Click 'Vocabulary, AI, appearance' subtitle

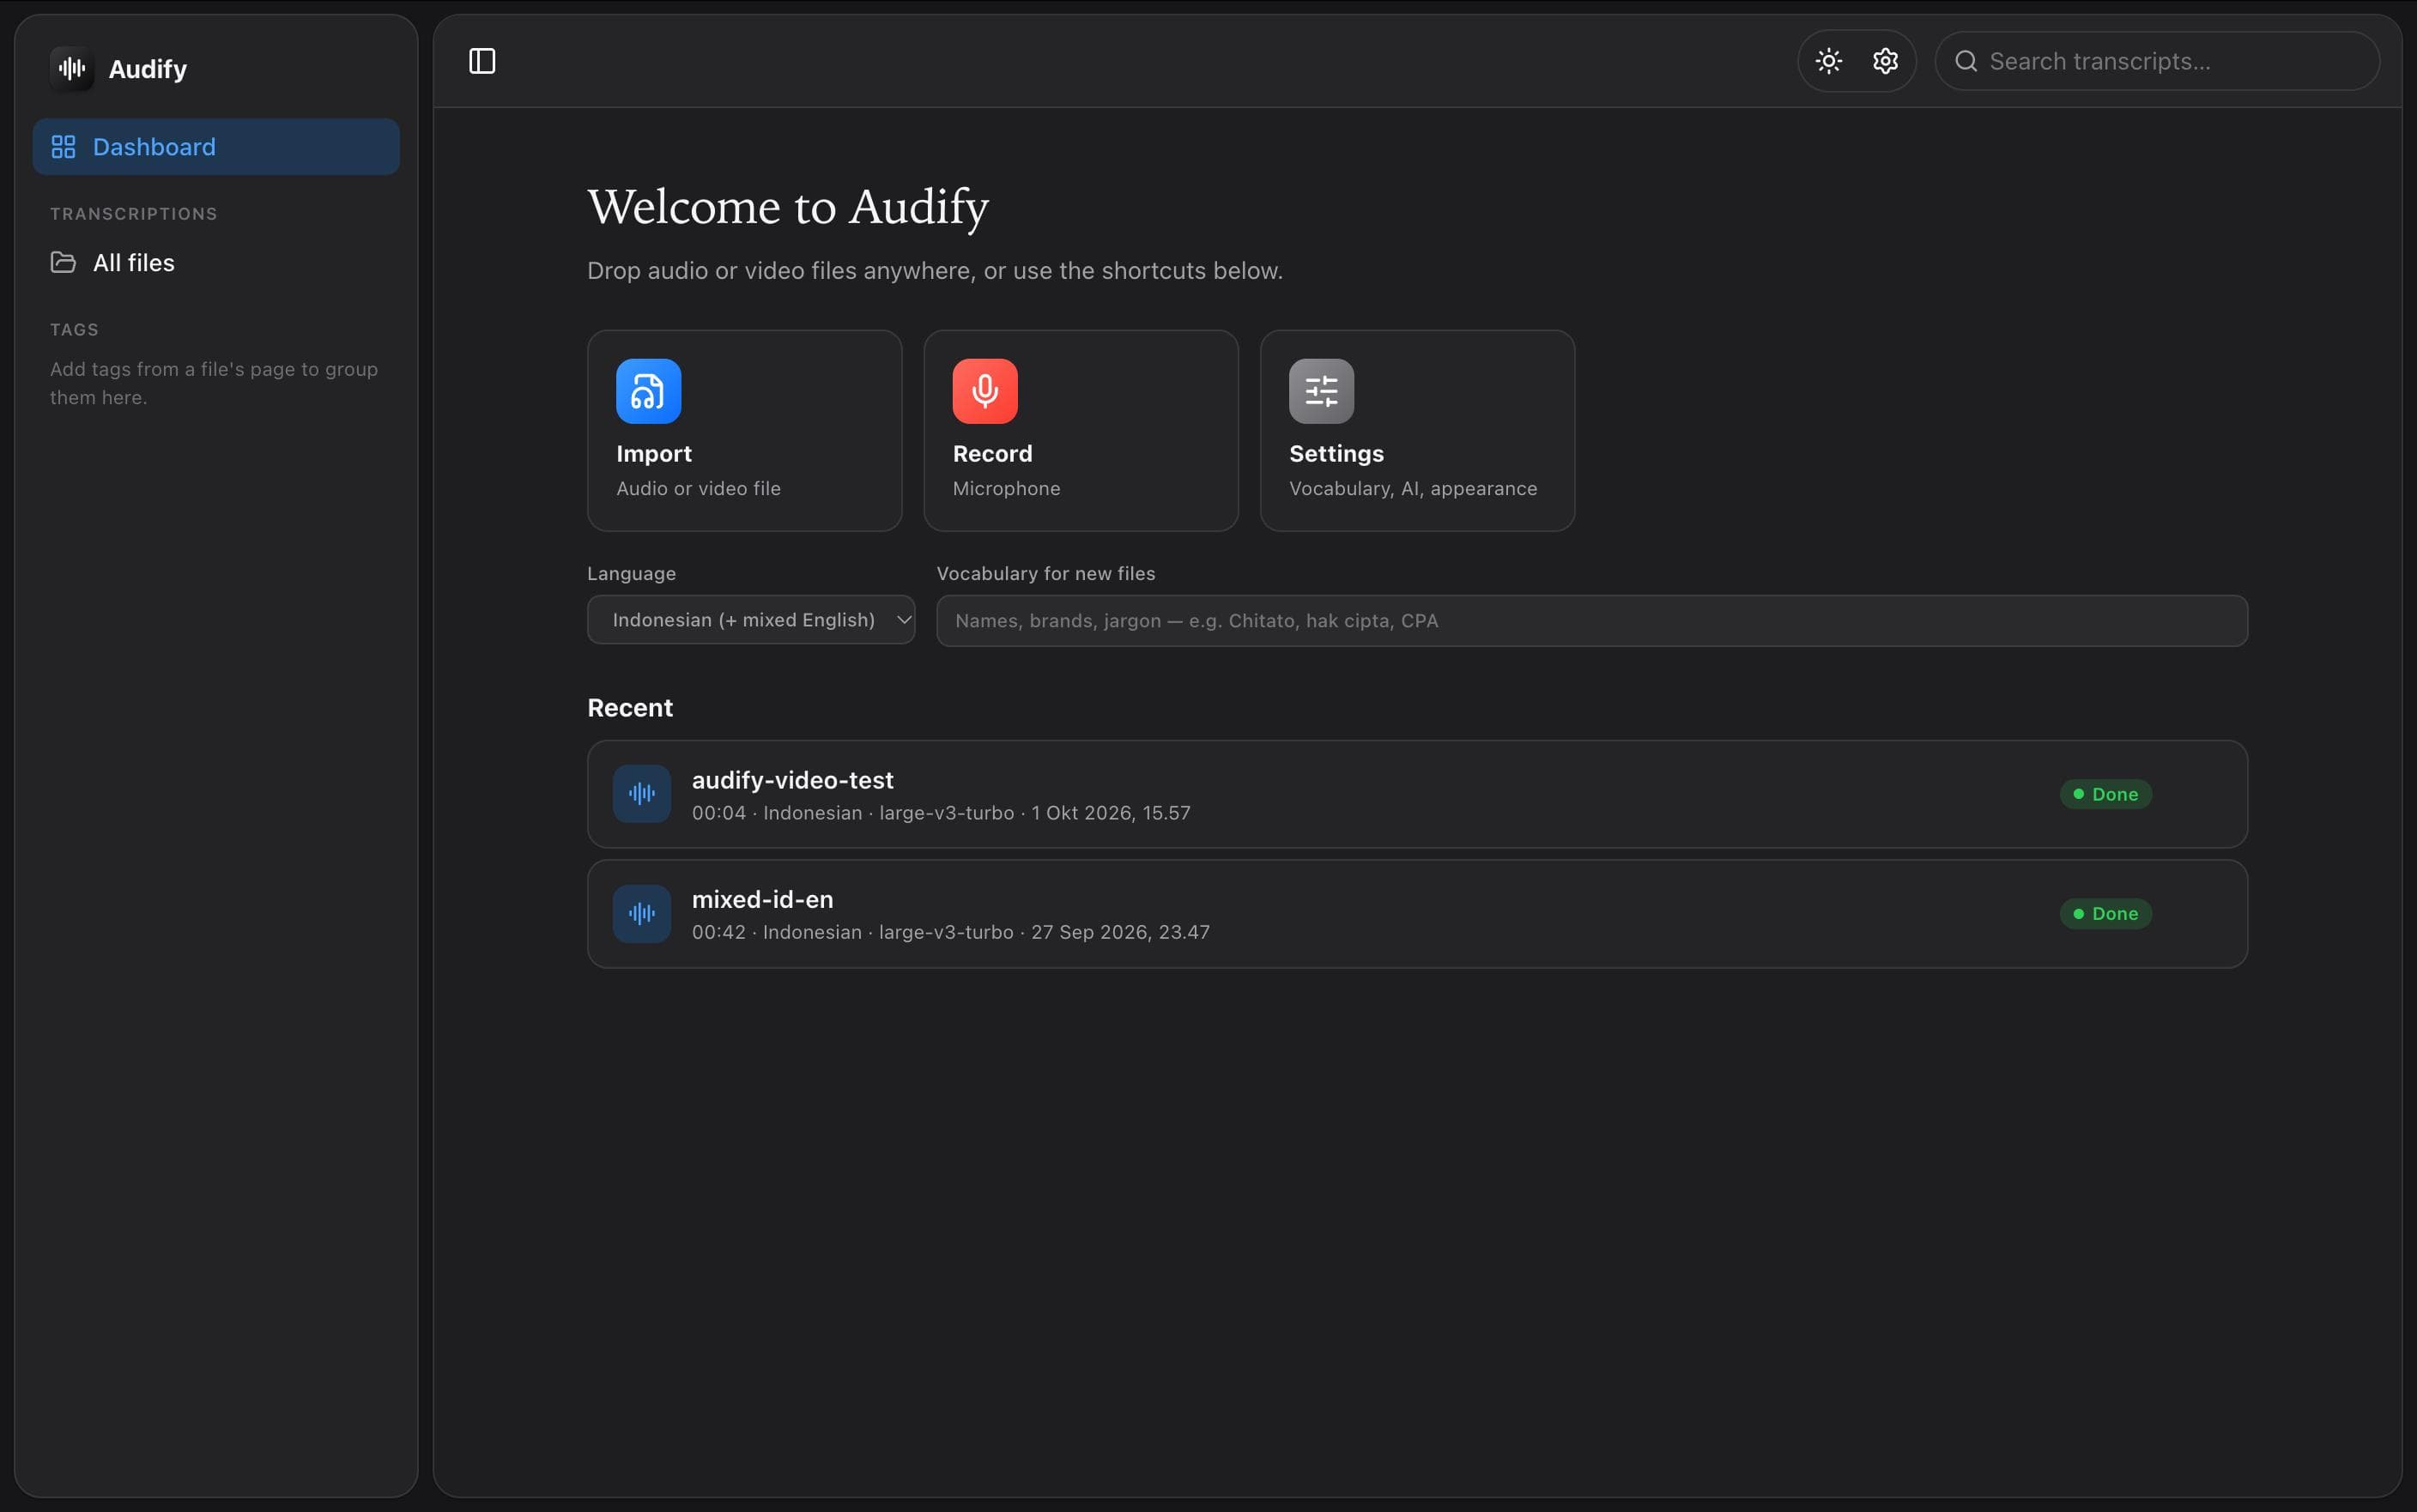1413,489
